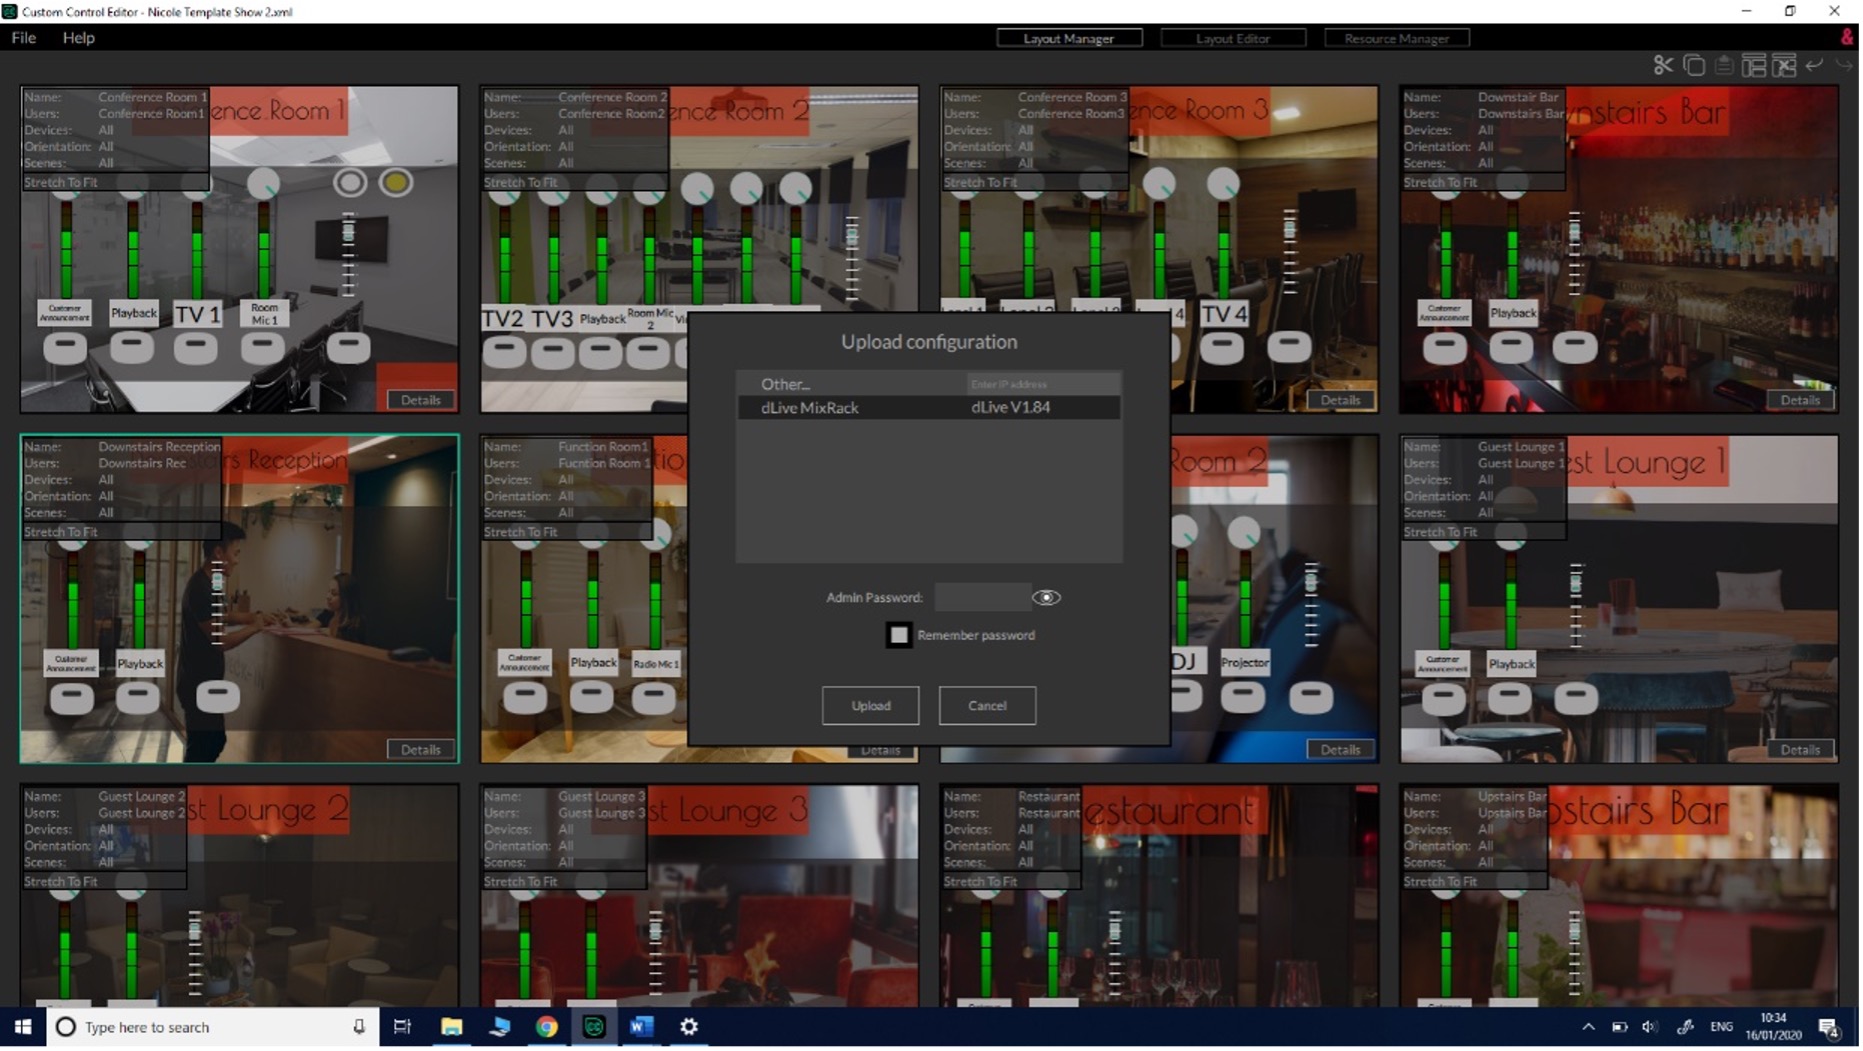The width and height of the screenshot is (1863, 1051).
Task: Click the volume speaker icon in system tray
Action: 1652,1029
